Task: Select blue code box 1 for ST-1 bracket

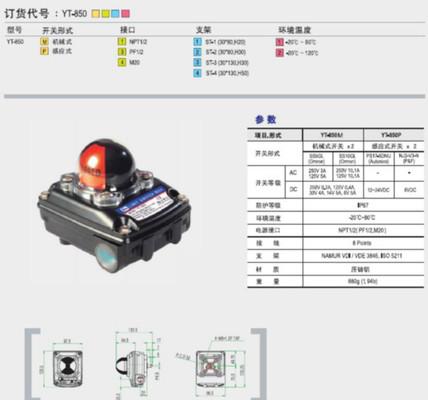Action: [x=198, y=42]
